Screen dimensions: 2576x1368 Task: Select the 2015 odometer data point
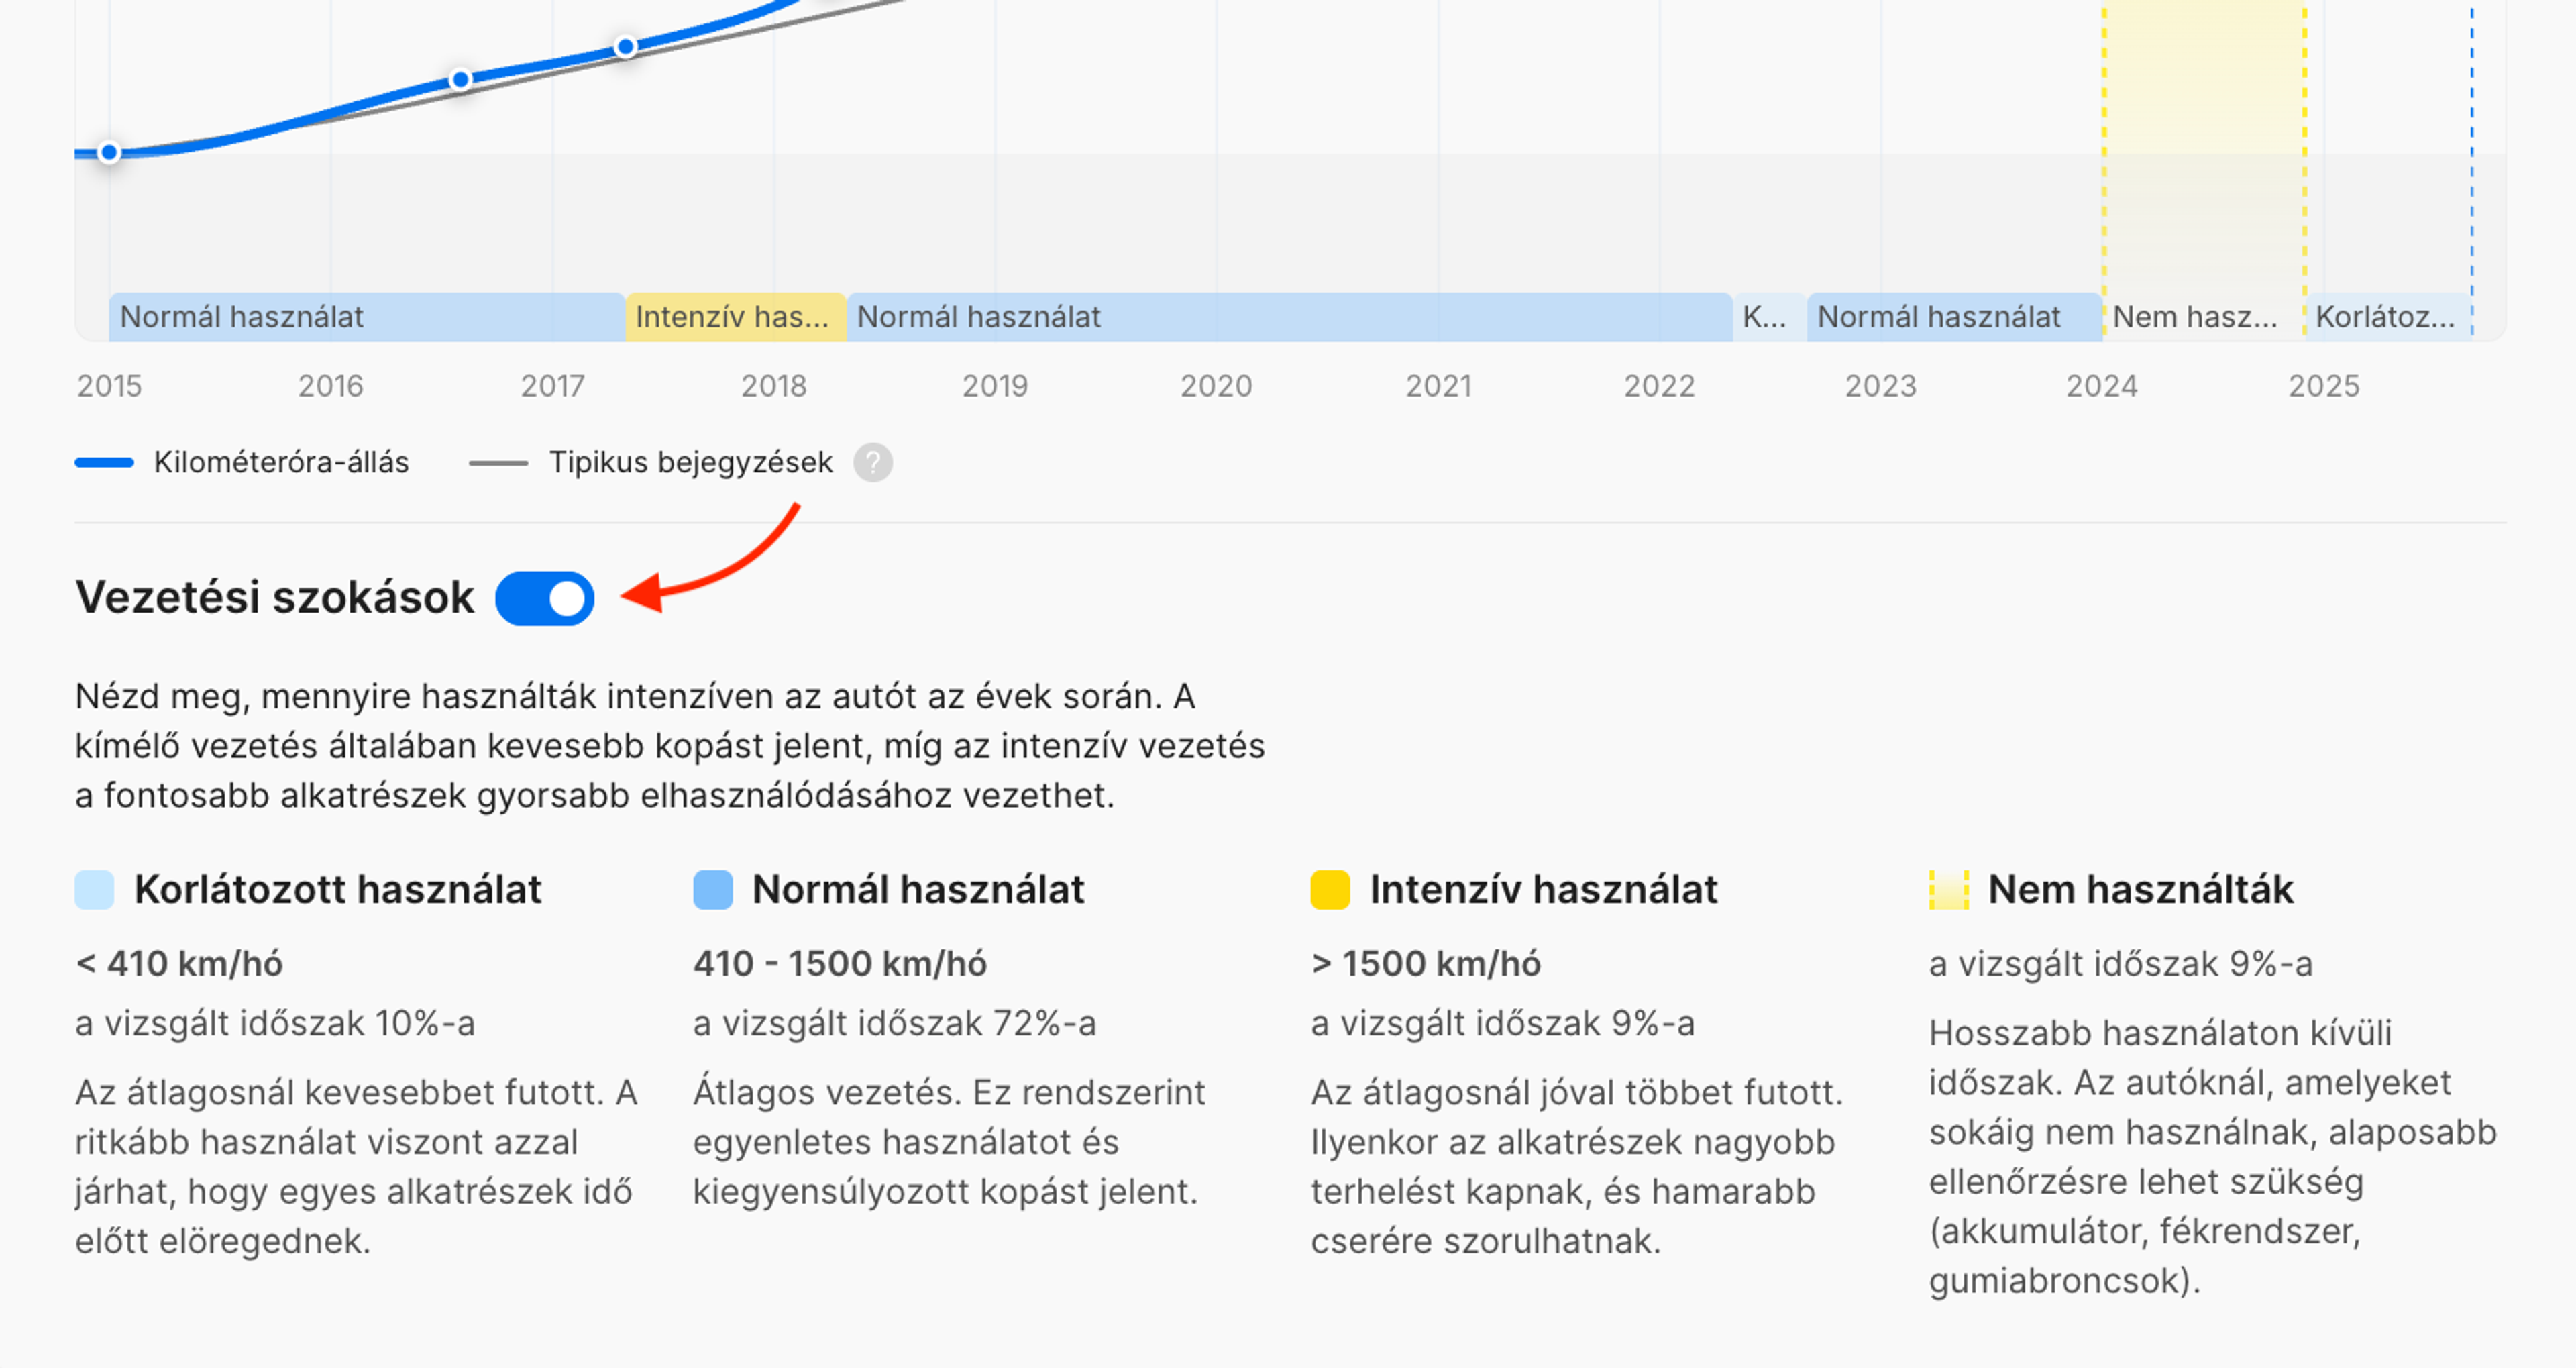[110, 153]
